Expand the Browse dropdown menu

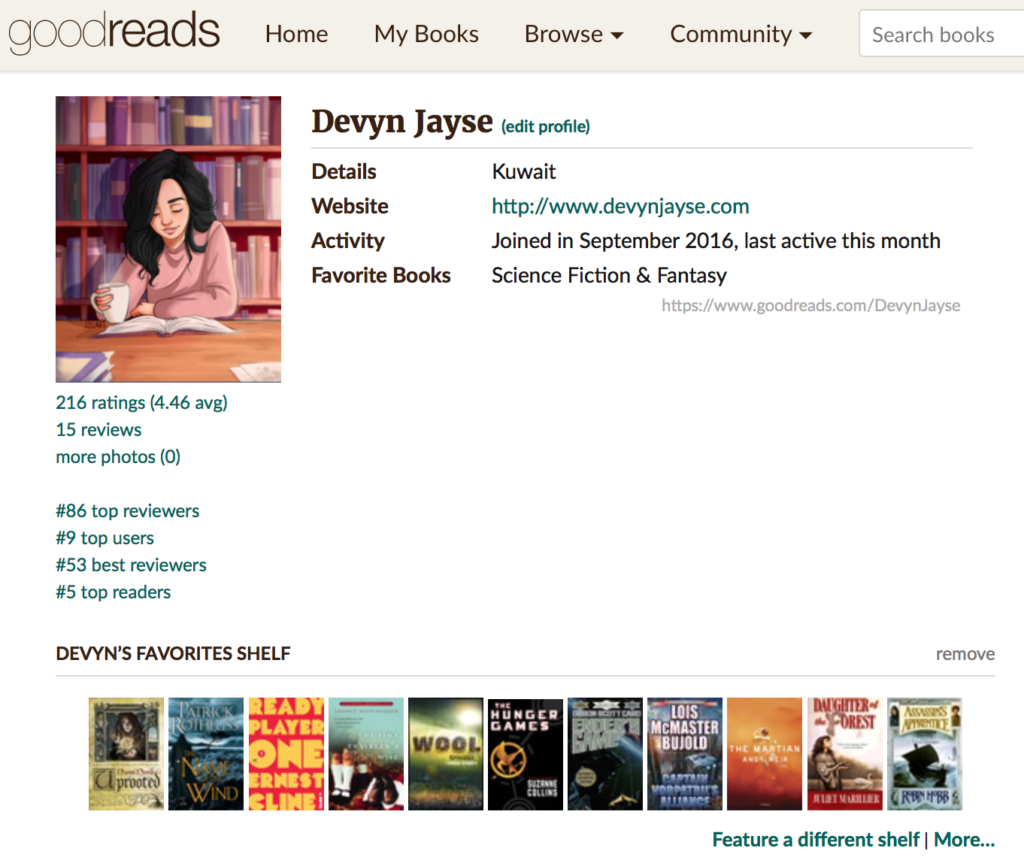(x=574, y=34)
